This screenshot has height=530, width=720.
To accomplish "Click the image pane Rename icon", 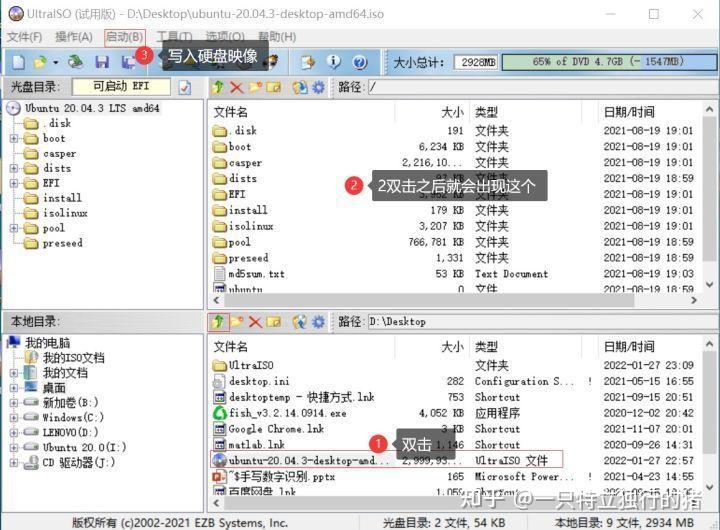I will (x=273, y=87).
